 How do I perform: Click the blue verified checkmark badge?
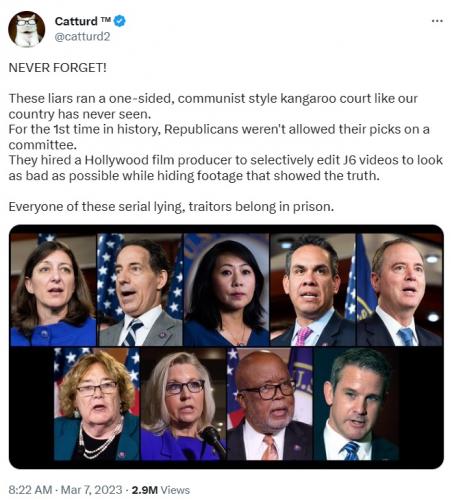click(120, 21)
